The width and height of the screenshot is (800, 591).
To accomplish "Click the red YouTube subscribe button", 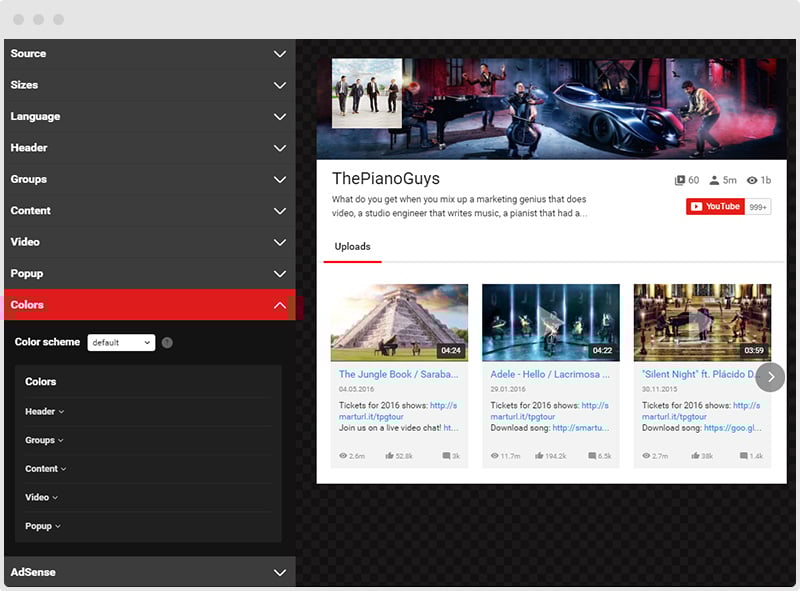I will [715, 206].
